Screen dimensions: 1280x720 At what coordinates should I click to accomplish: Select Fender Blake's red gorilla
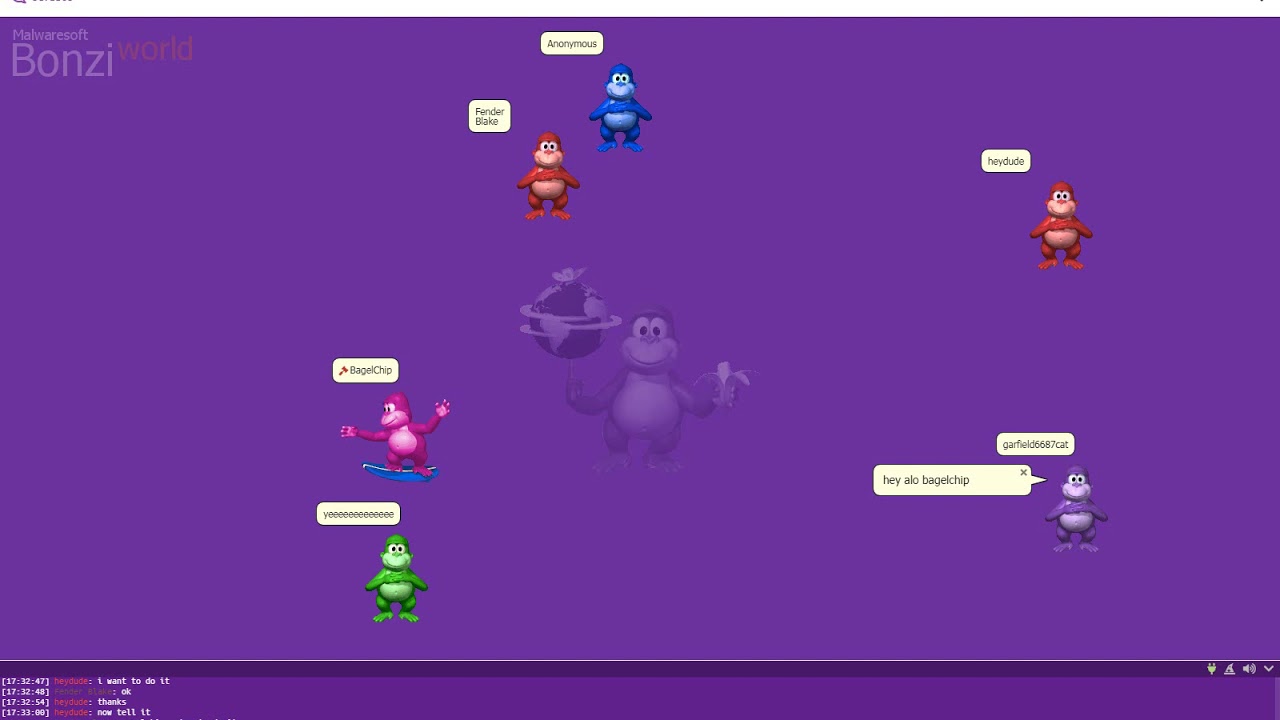[548, 176]
